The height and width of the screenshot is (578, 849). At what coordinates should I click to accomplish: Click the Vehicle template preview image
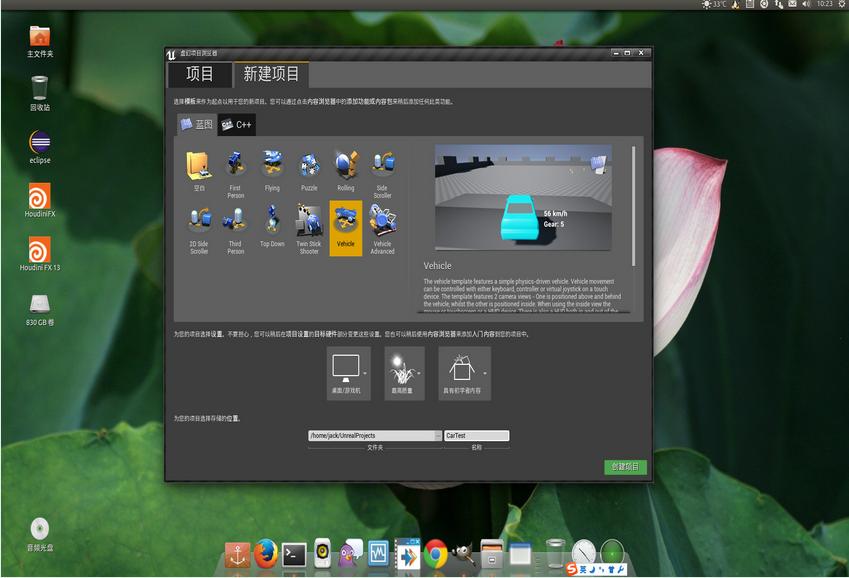524,197
